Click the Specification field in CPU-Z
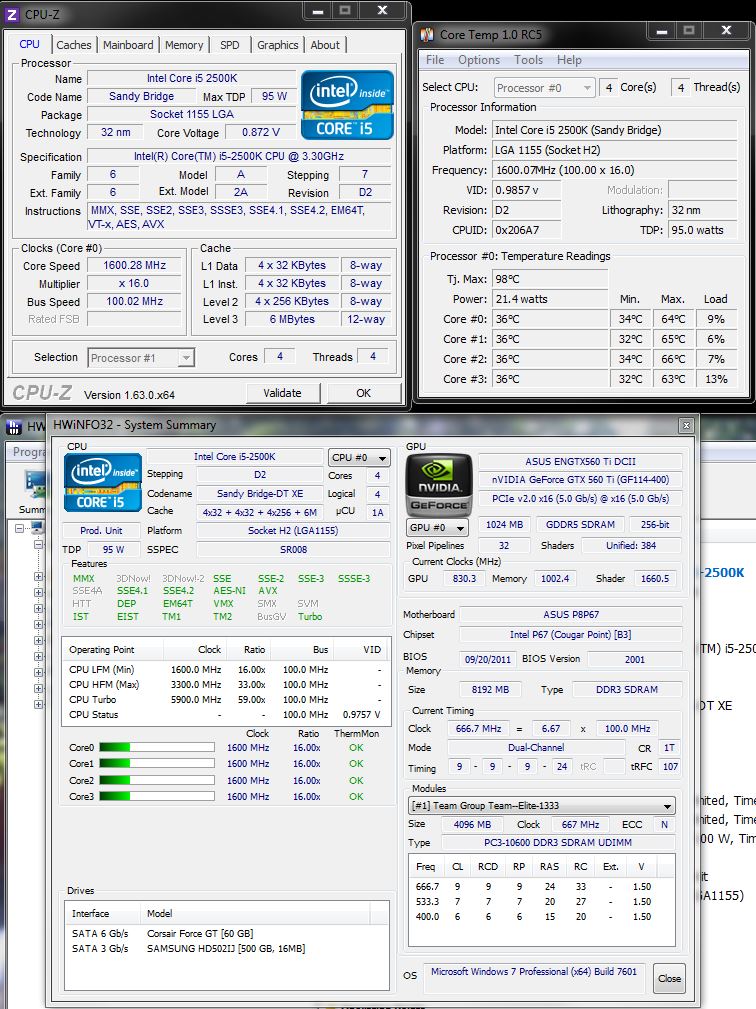 (239, 156)
